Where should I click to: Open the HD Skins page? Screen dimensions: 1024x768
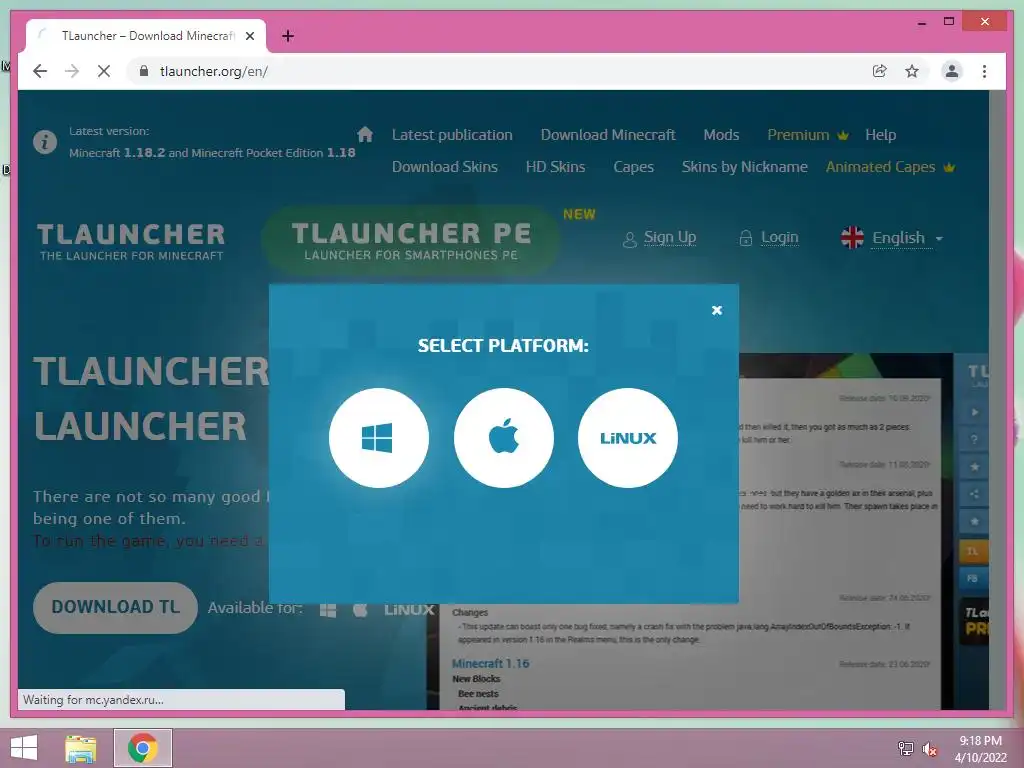point(555,167)
